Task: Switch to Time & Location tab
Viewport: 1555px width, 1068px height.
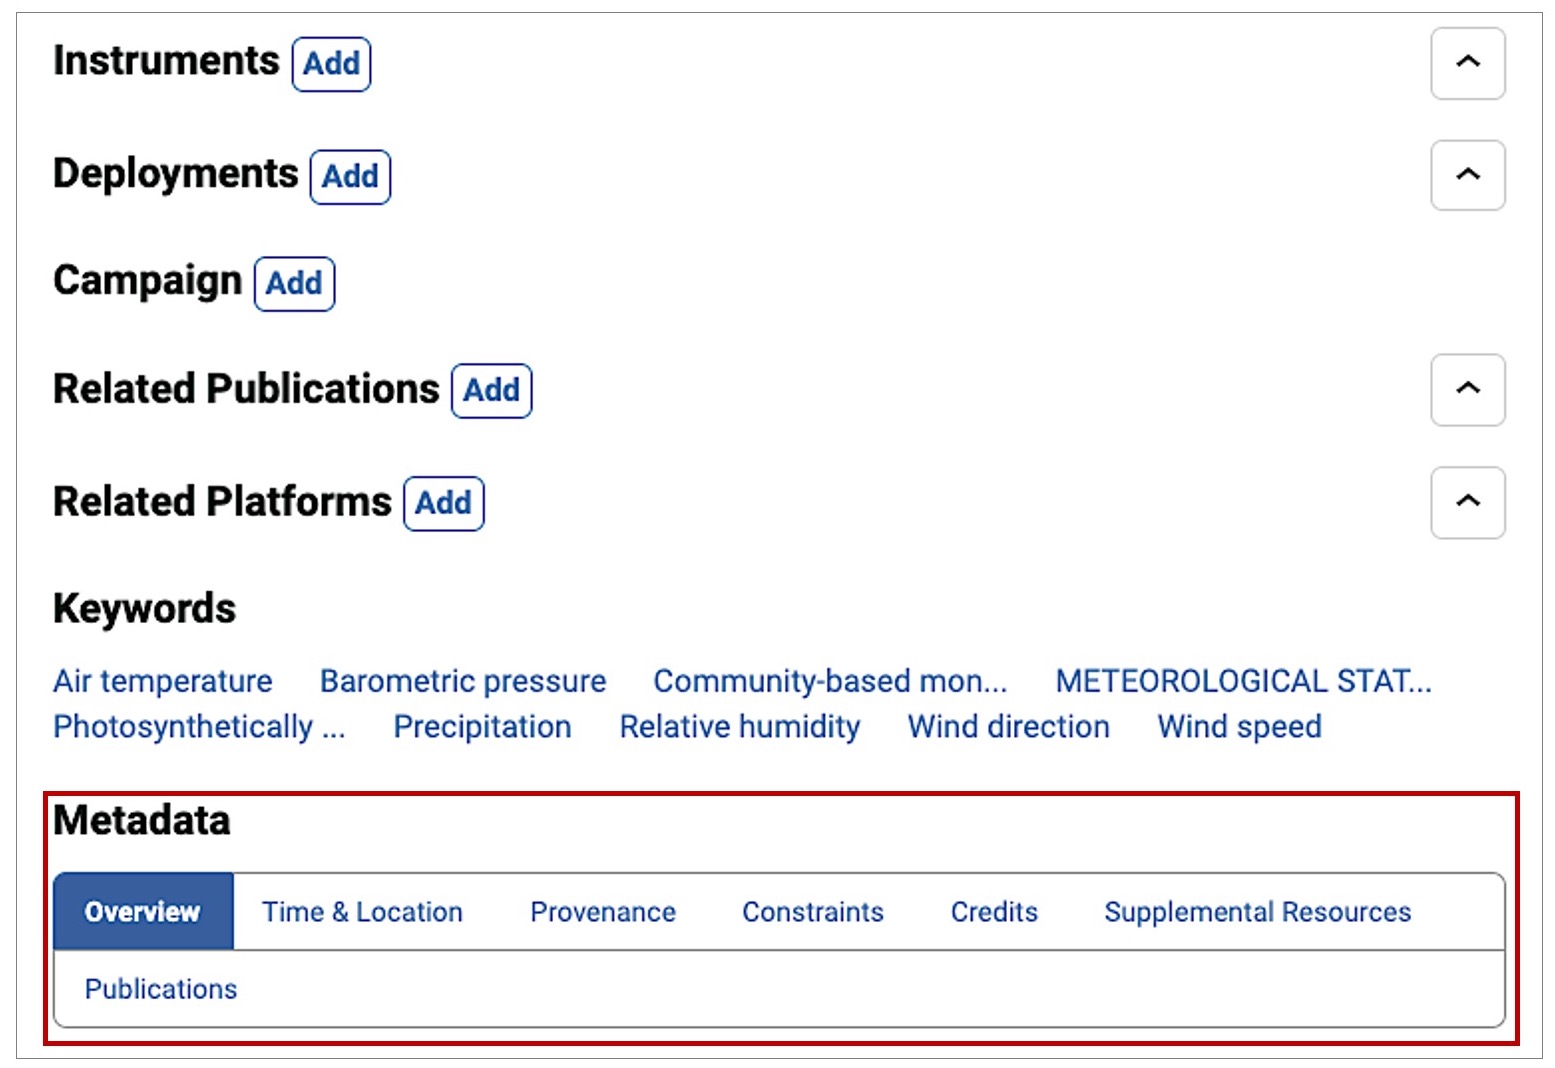Action: [362, 912]
